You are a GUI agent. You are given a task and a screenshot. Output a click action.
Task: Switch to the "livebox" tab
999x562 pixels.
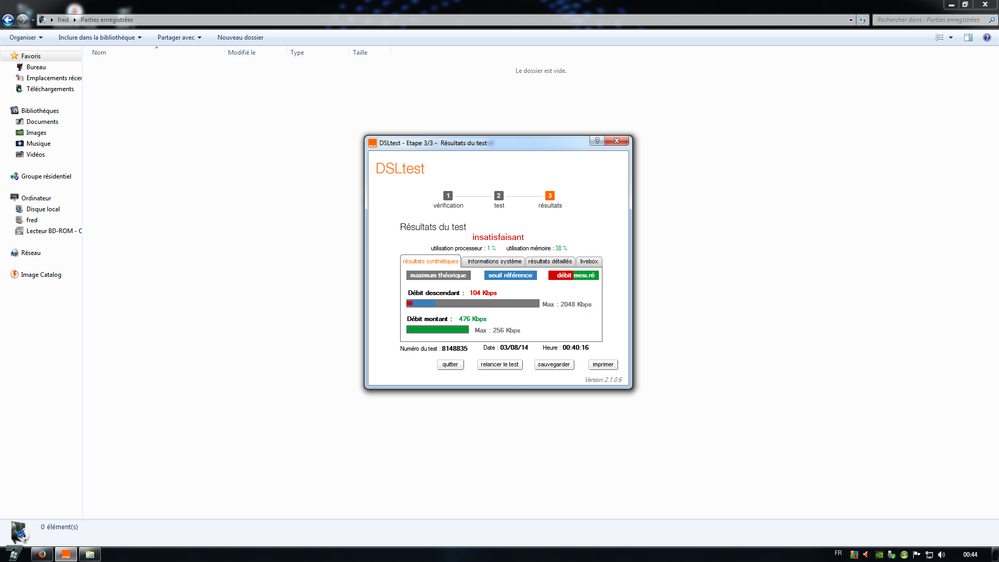(x=589, y=261)
